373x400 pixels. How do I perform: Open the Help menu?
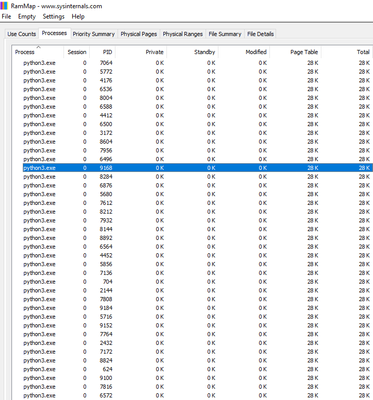78,16
